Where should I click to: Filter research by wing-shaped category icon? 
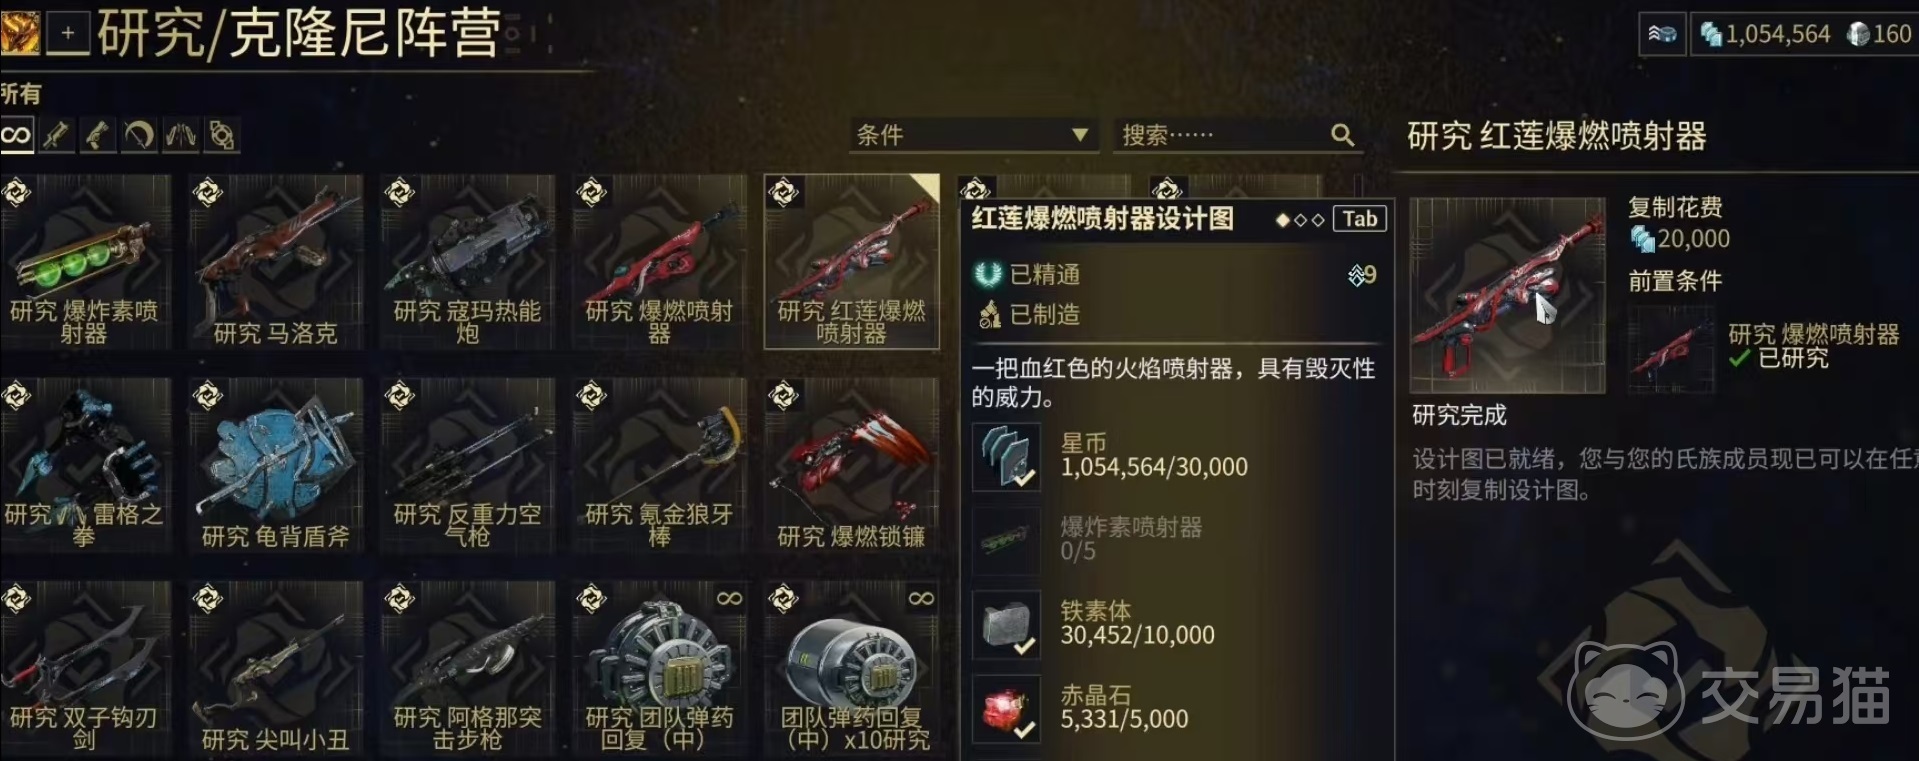click(181, 135)
